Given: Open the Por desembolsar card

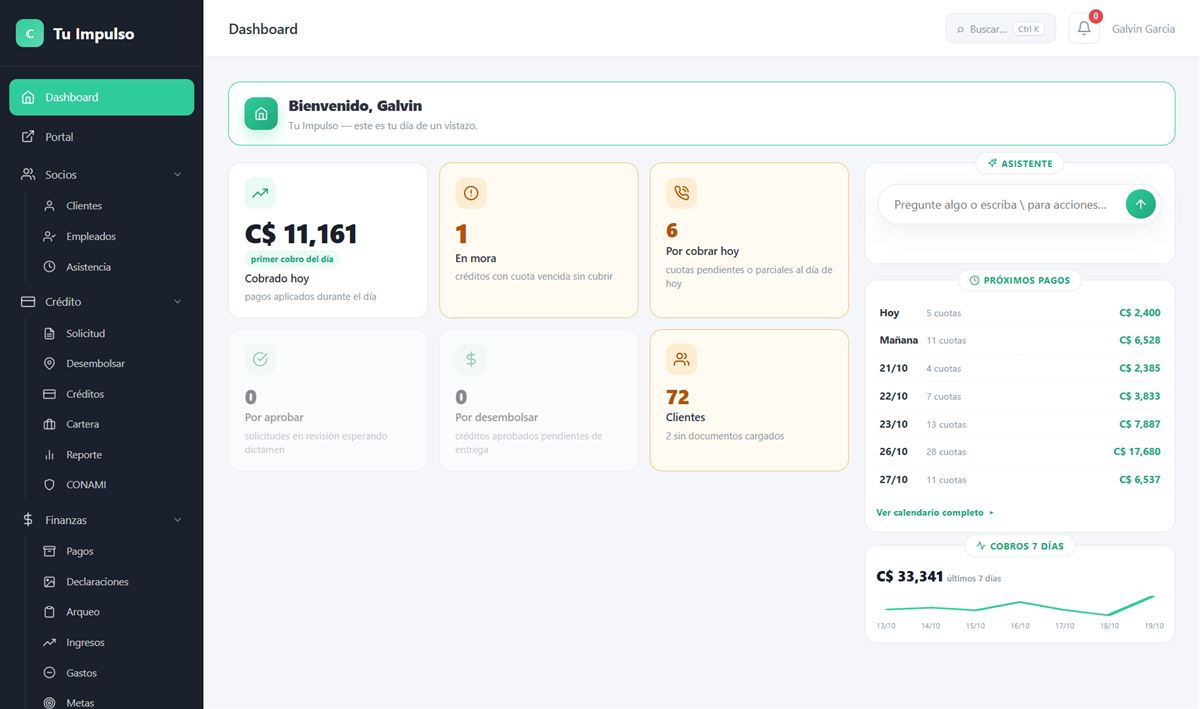Looking at the screenshot, I should pyautogui.click(x=538, y=401).
